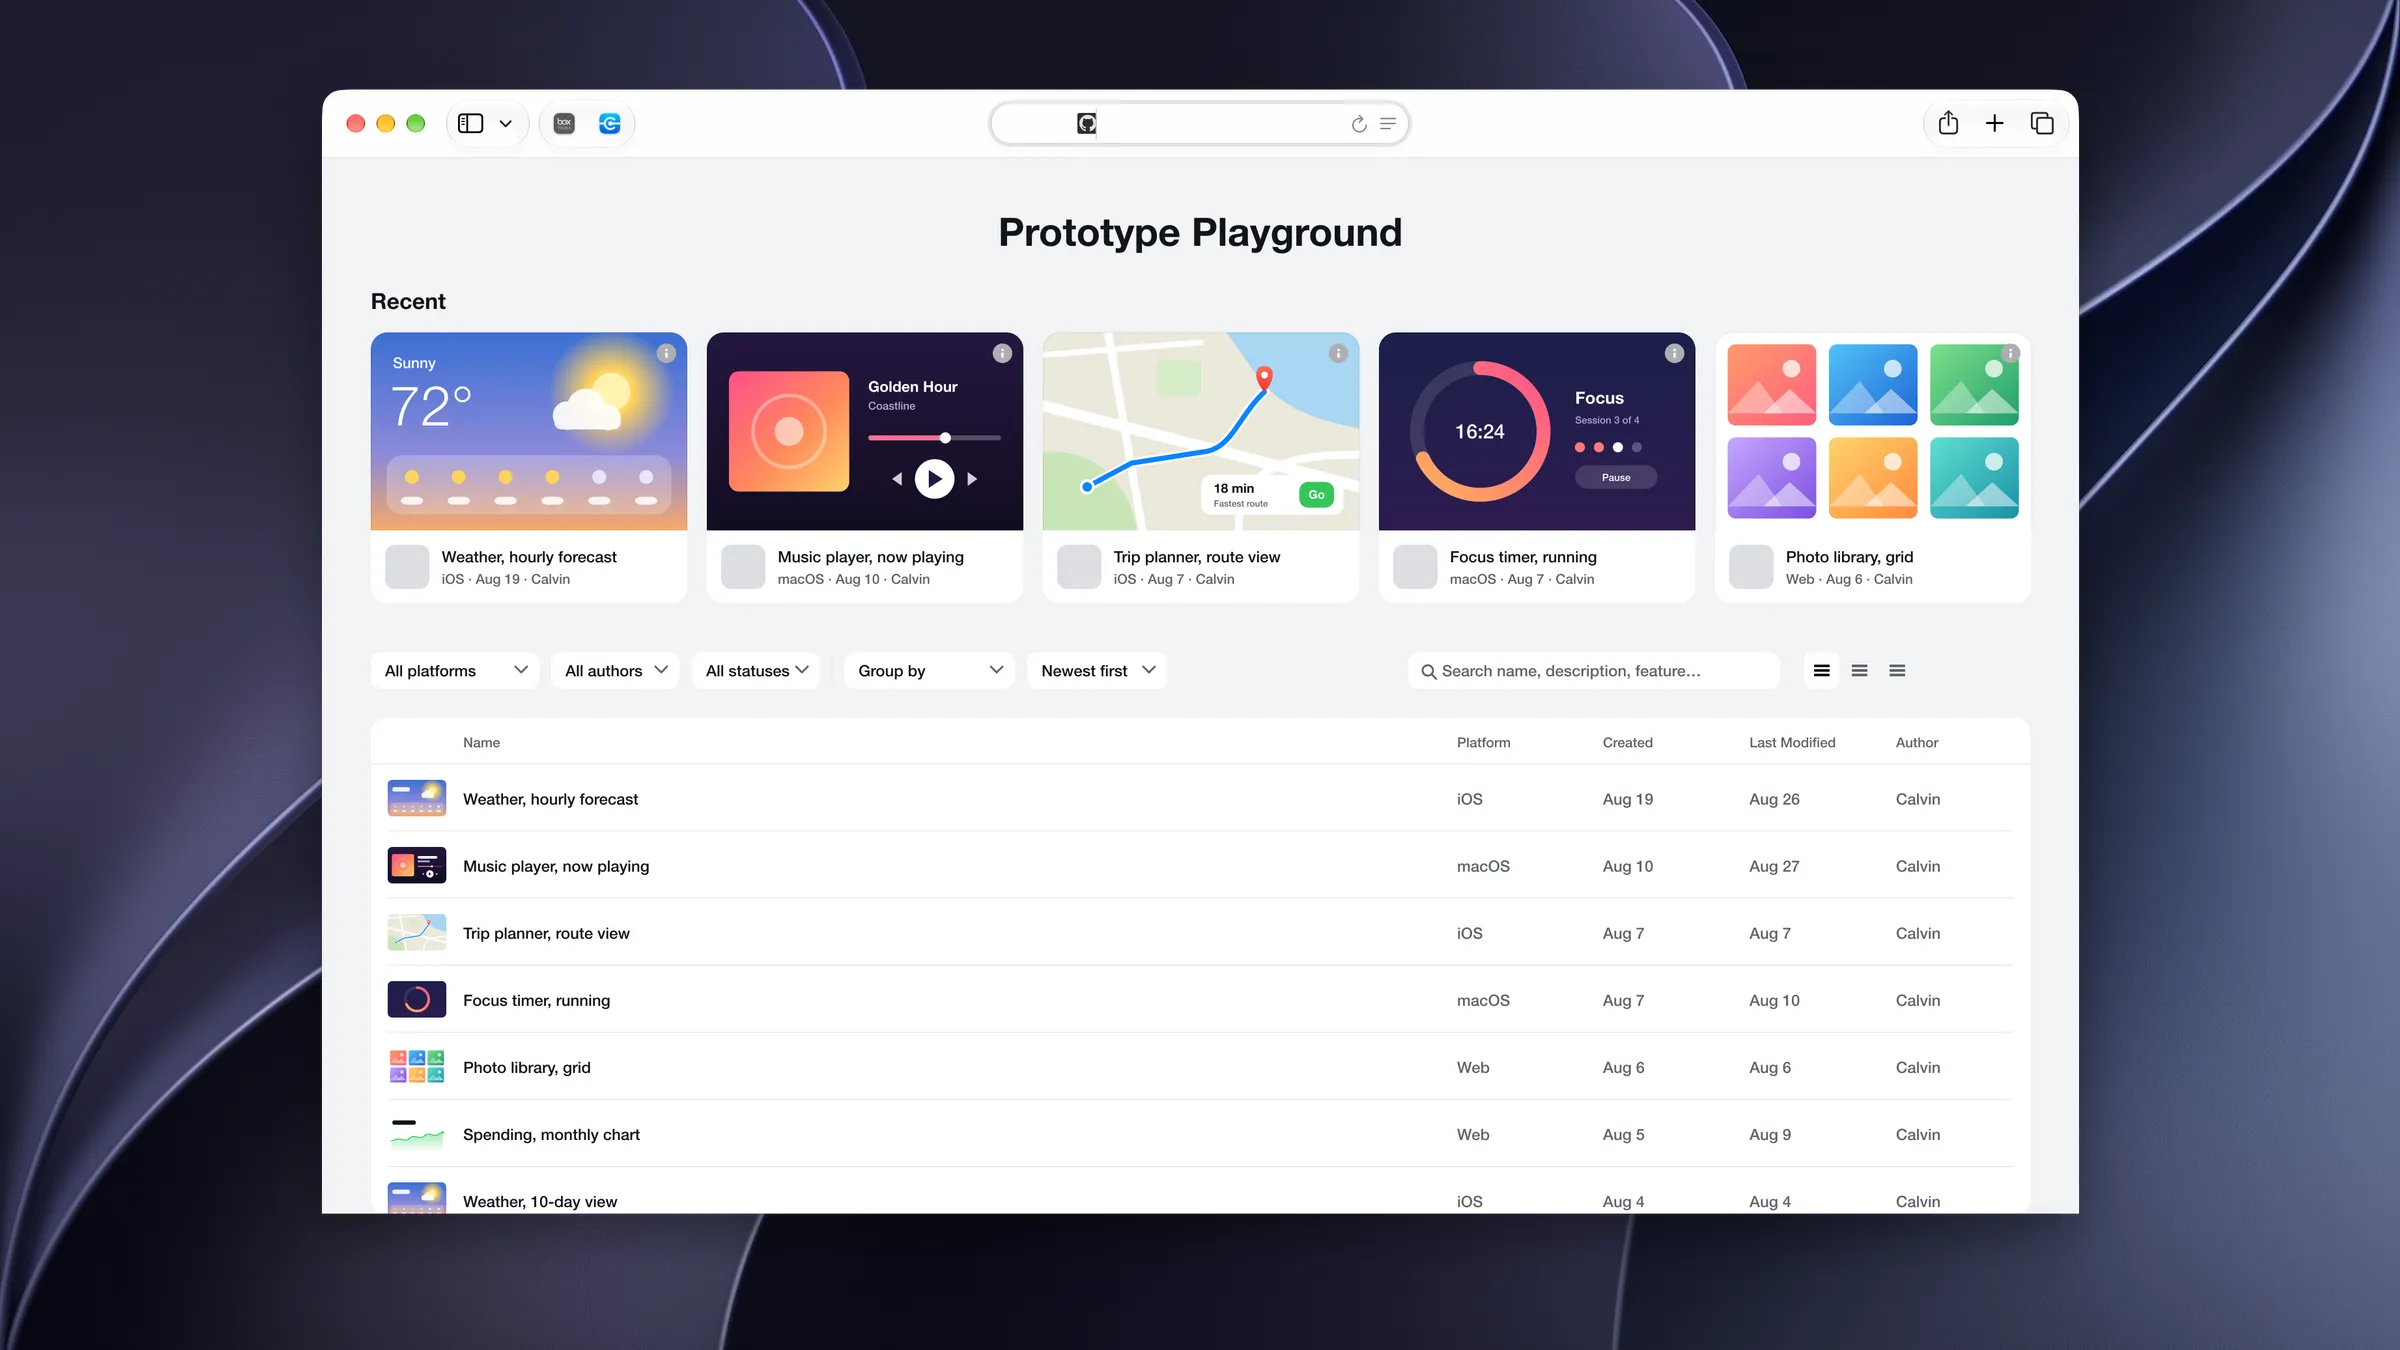2400x1350 pixels.
Task: Open the Weather, hourly forecast recent card
Action: pyautogui.click(x=529, y=467)
